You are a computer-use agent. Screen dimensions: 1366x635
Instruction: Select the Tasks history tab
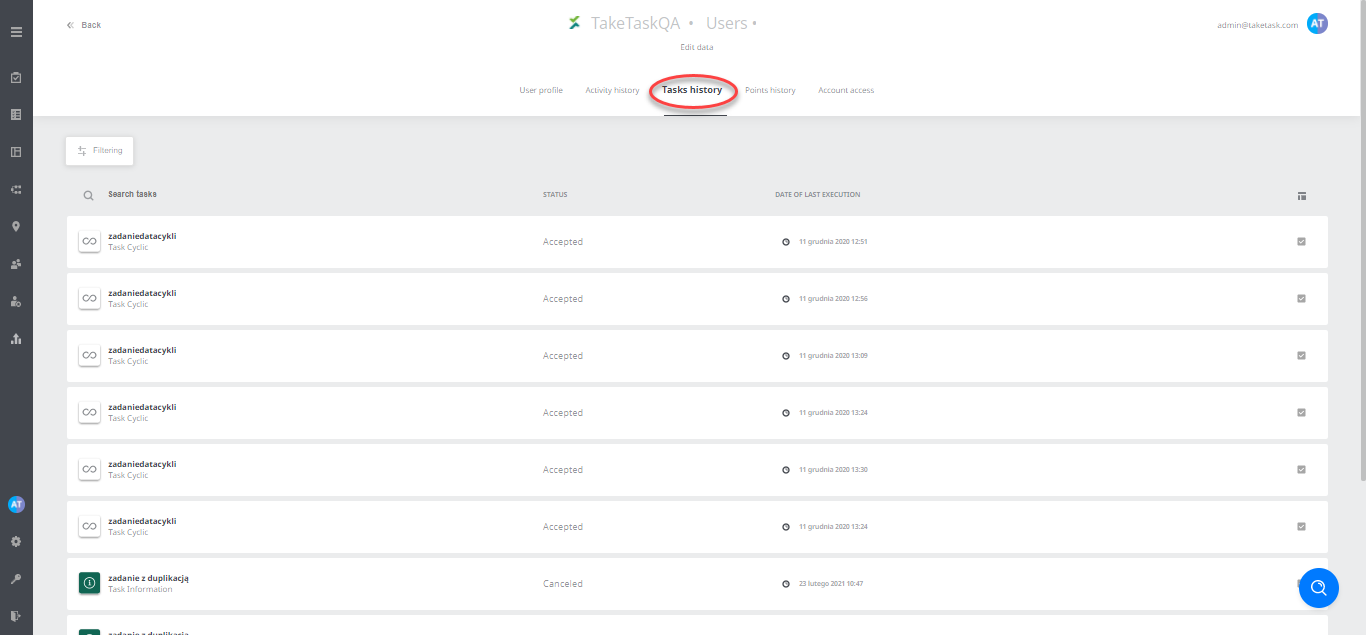(x=692, y=90)
